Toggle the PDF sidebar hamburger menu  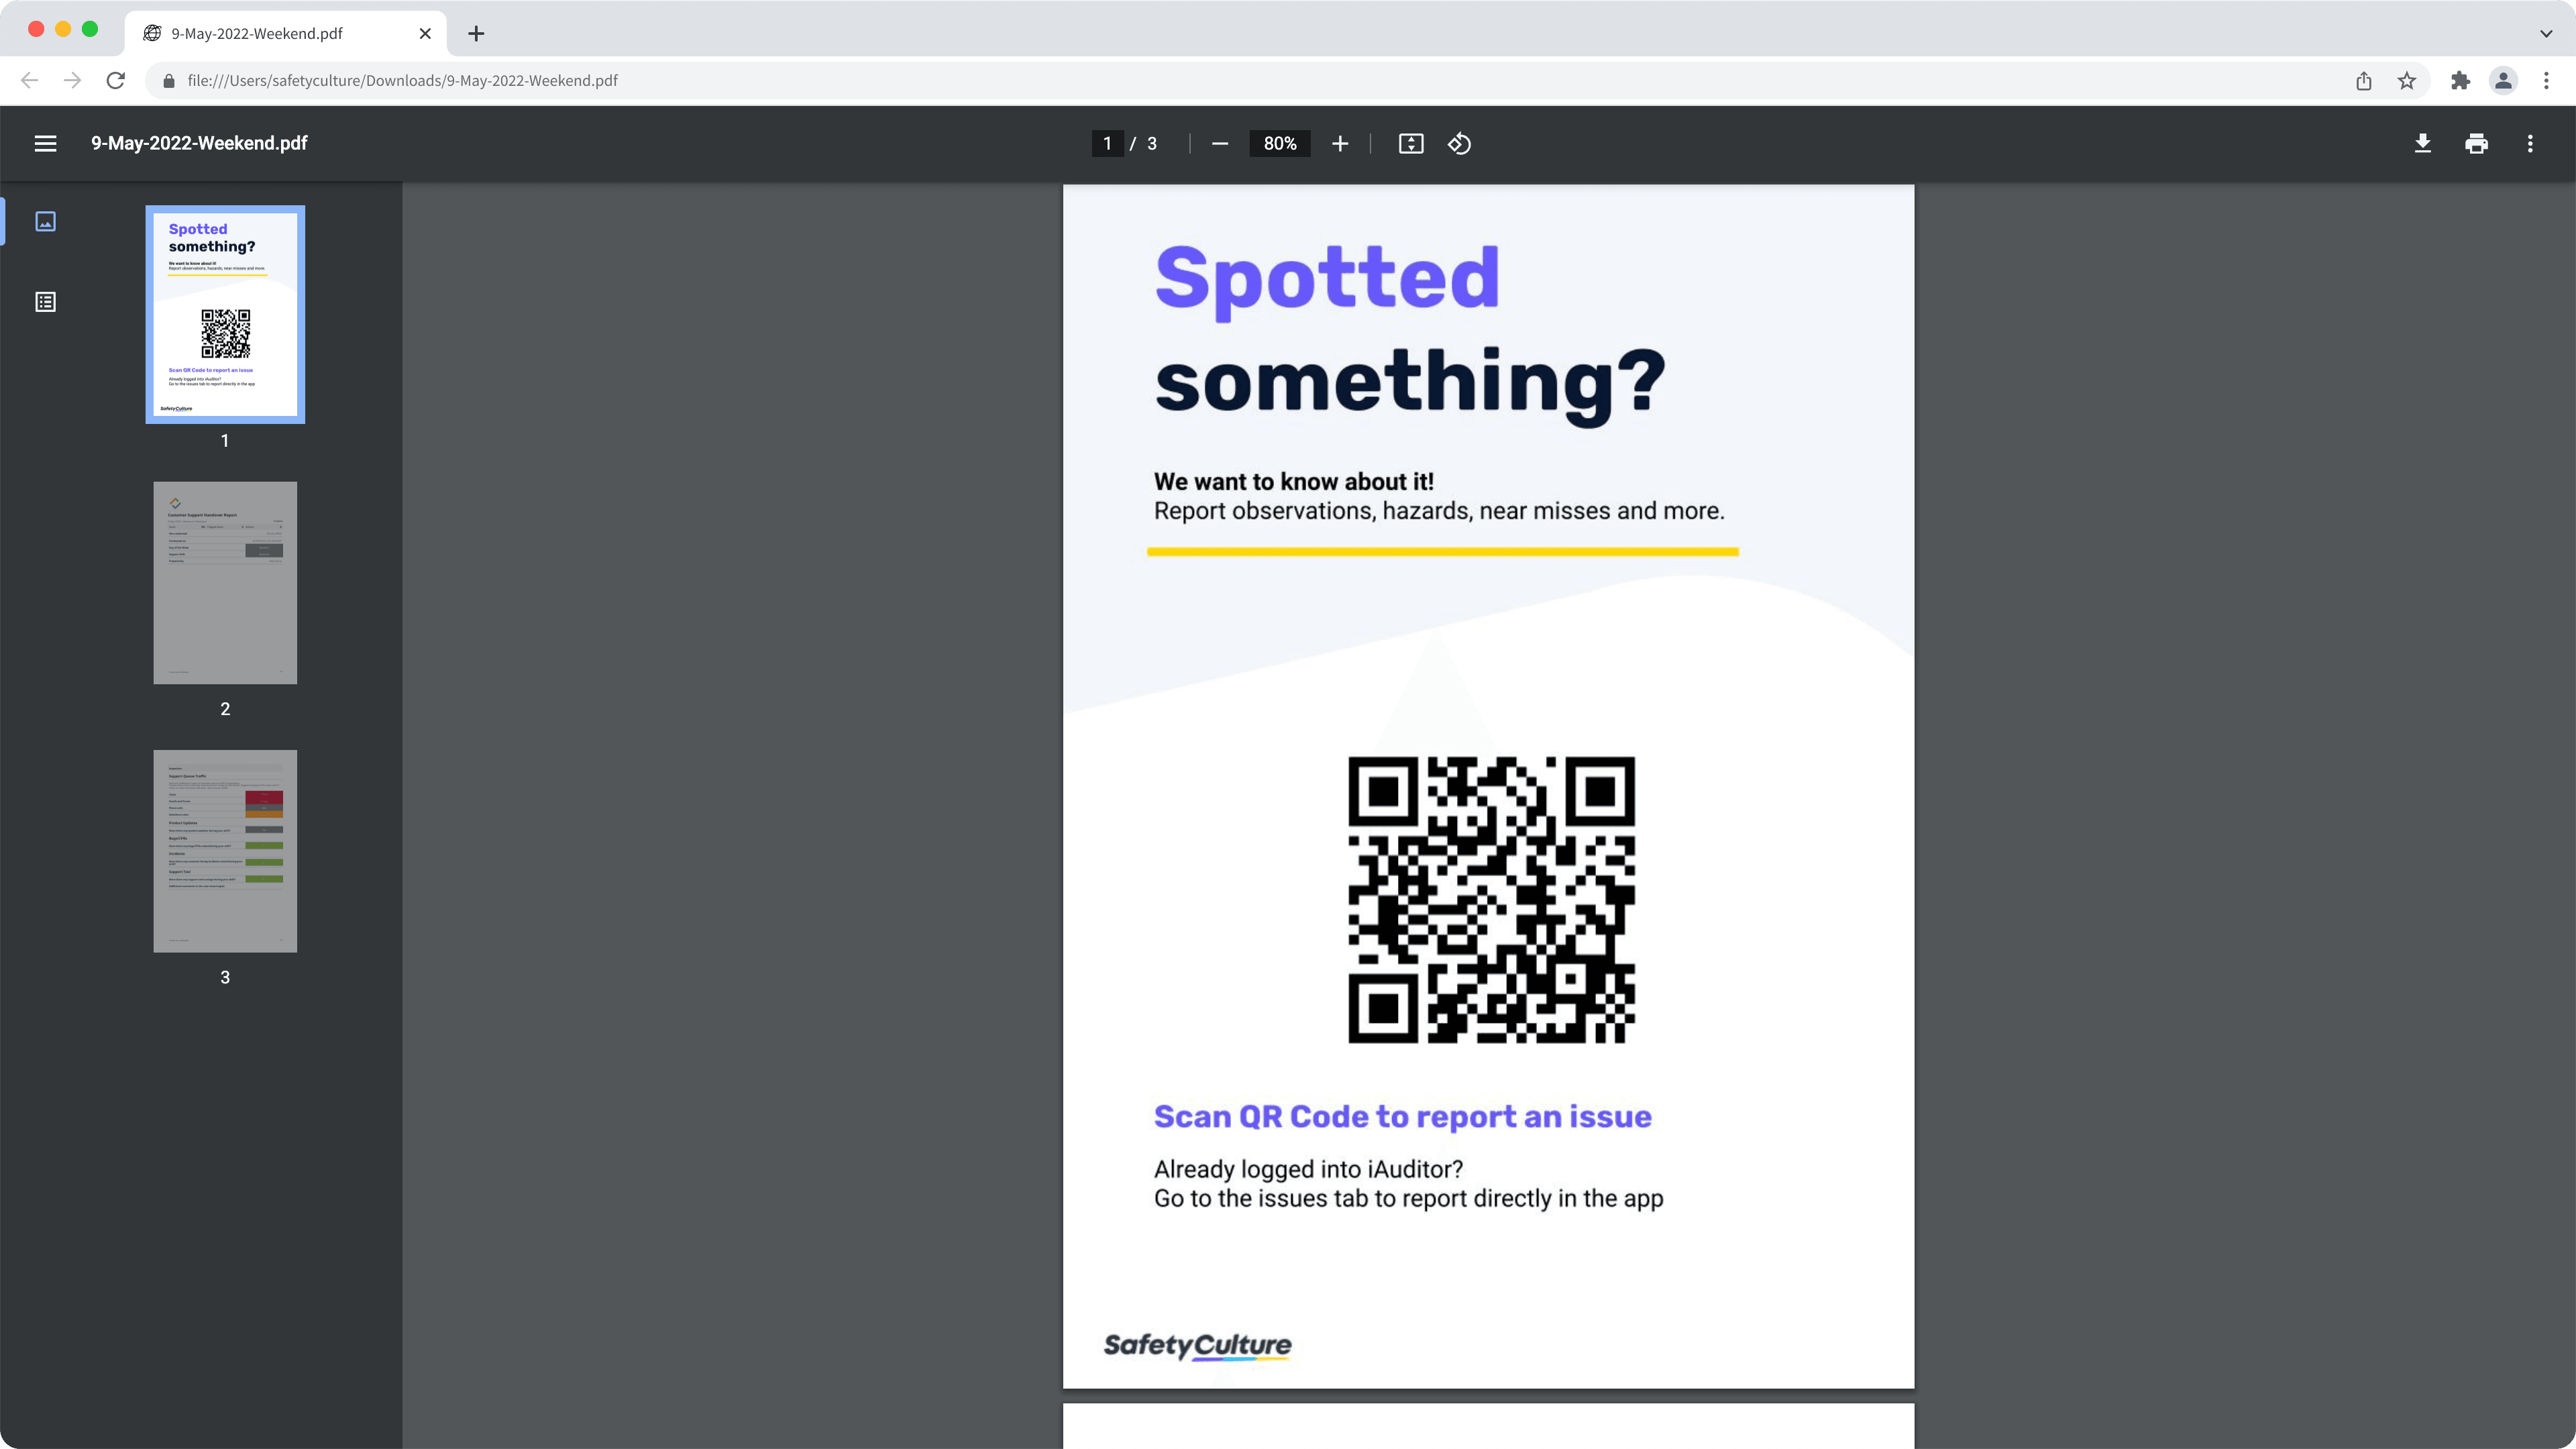point(45,143)
